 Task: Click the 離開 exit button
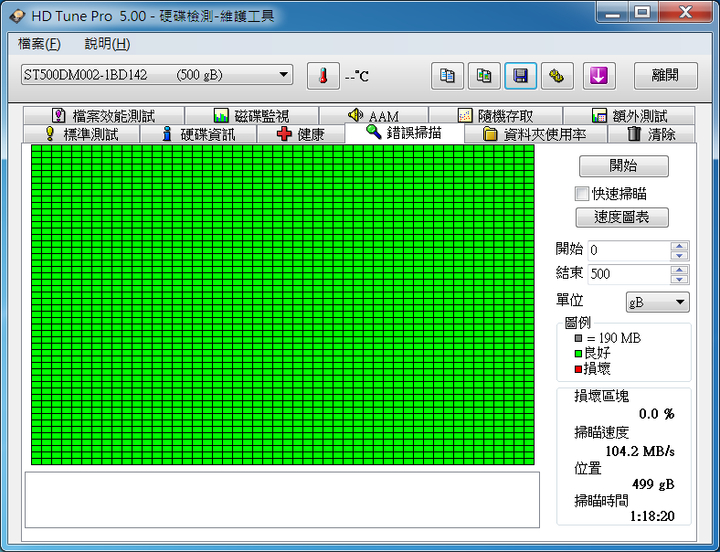(665, 76)
